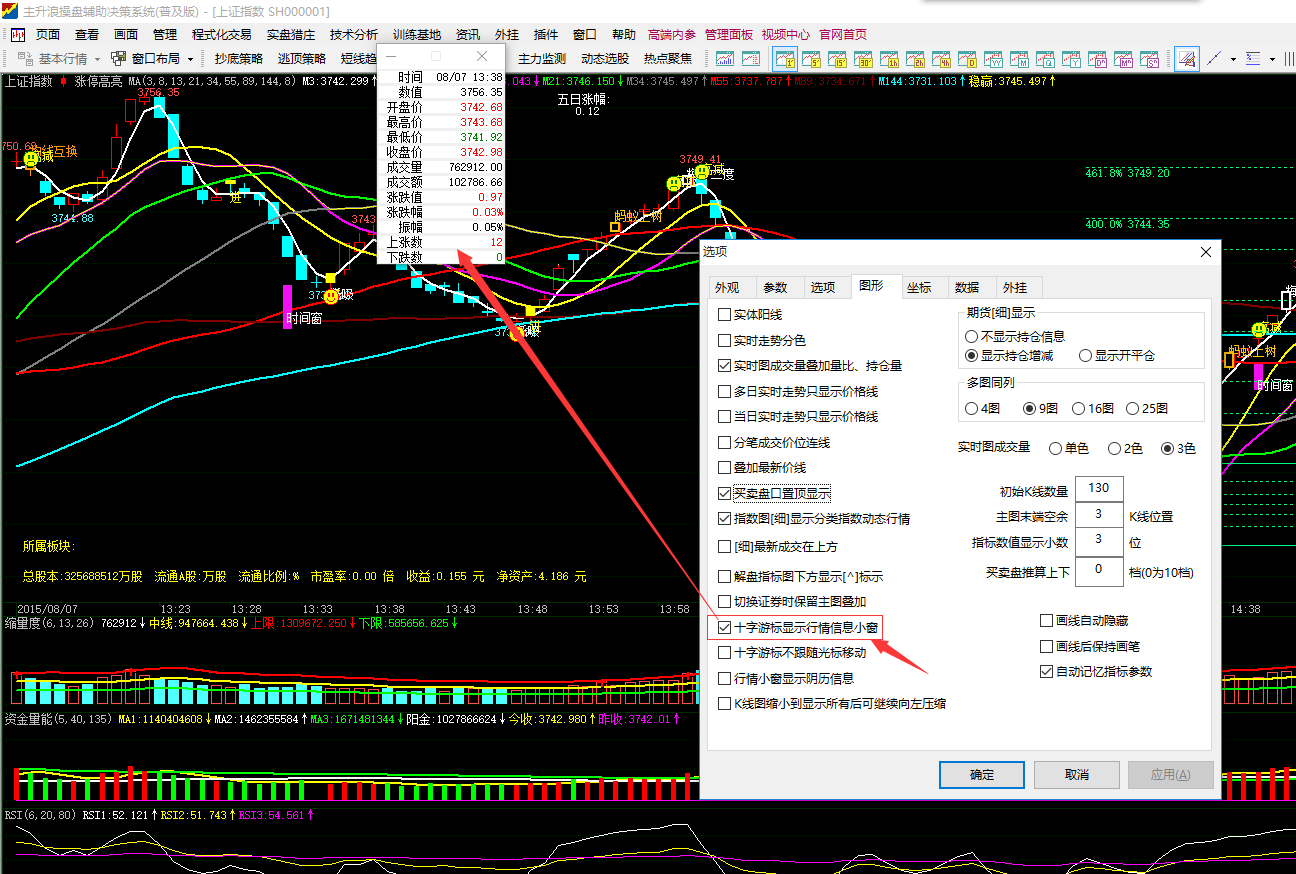This screenshot has width=1296, height=874.
Task: Uncheck 十字游标显示行情信息小窗 option
Action: [723, 629]
